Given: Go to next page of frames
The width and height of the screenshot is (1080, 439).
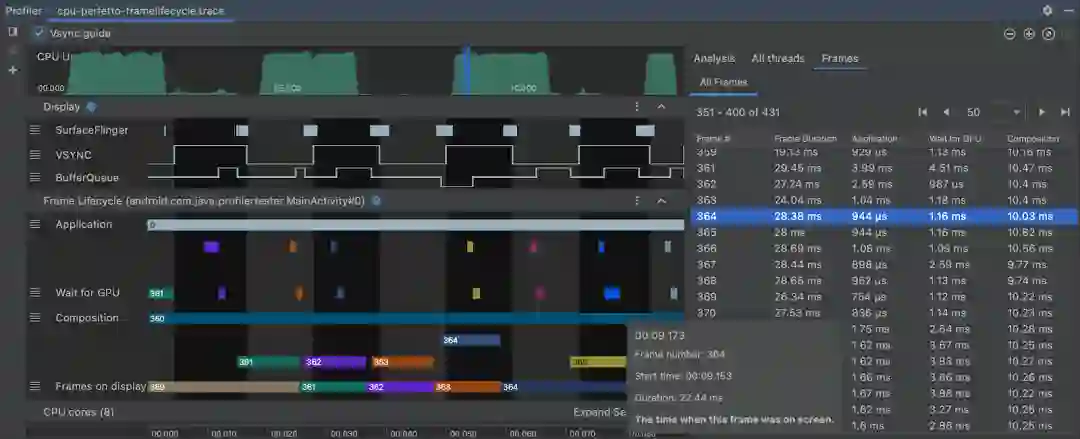Looking at the screenshot, I should click(1041, 112).
